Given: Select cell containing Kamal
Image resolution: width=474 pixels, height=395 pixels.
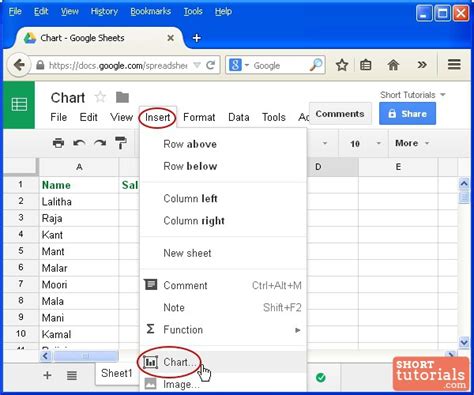Looking at the screenshot, I should 79,334.
